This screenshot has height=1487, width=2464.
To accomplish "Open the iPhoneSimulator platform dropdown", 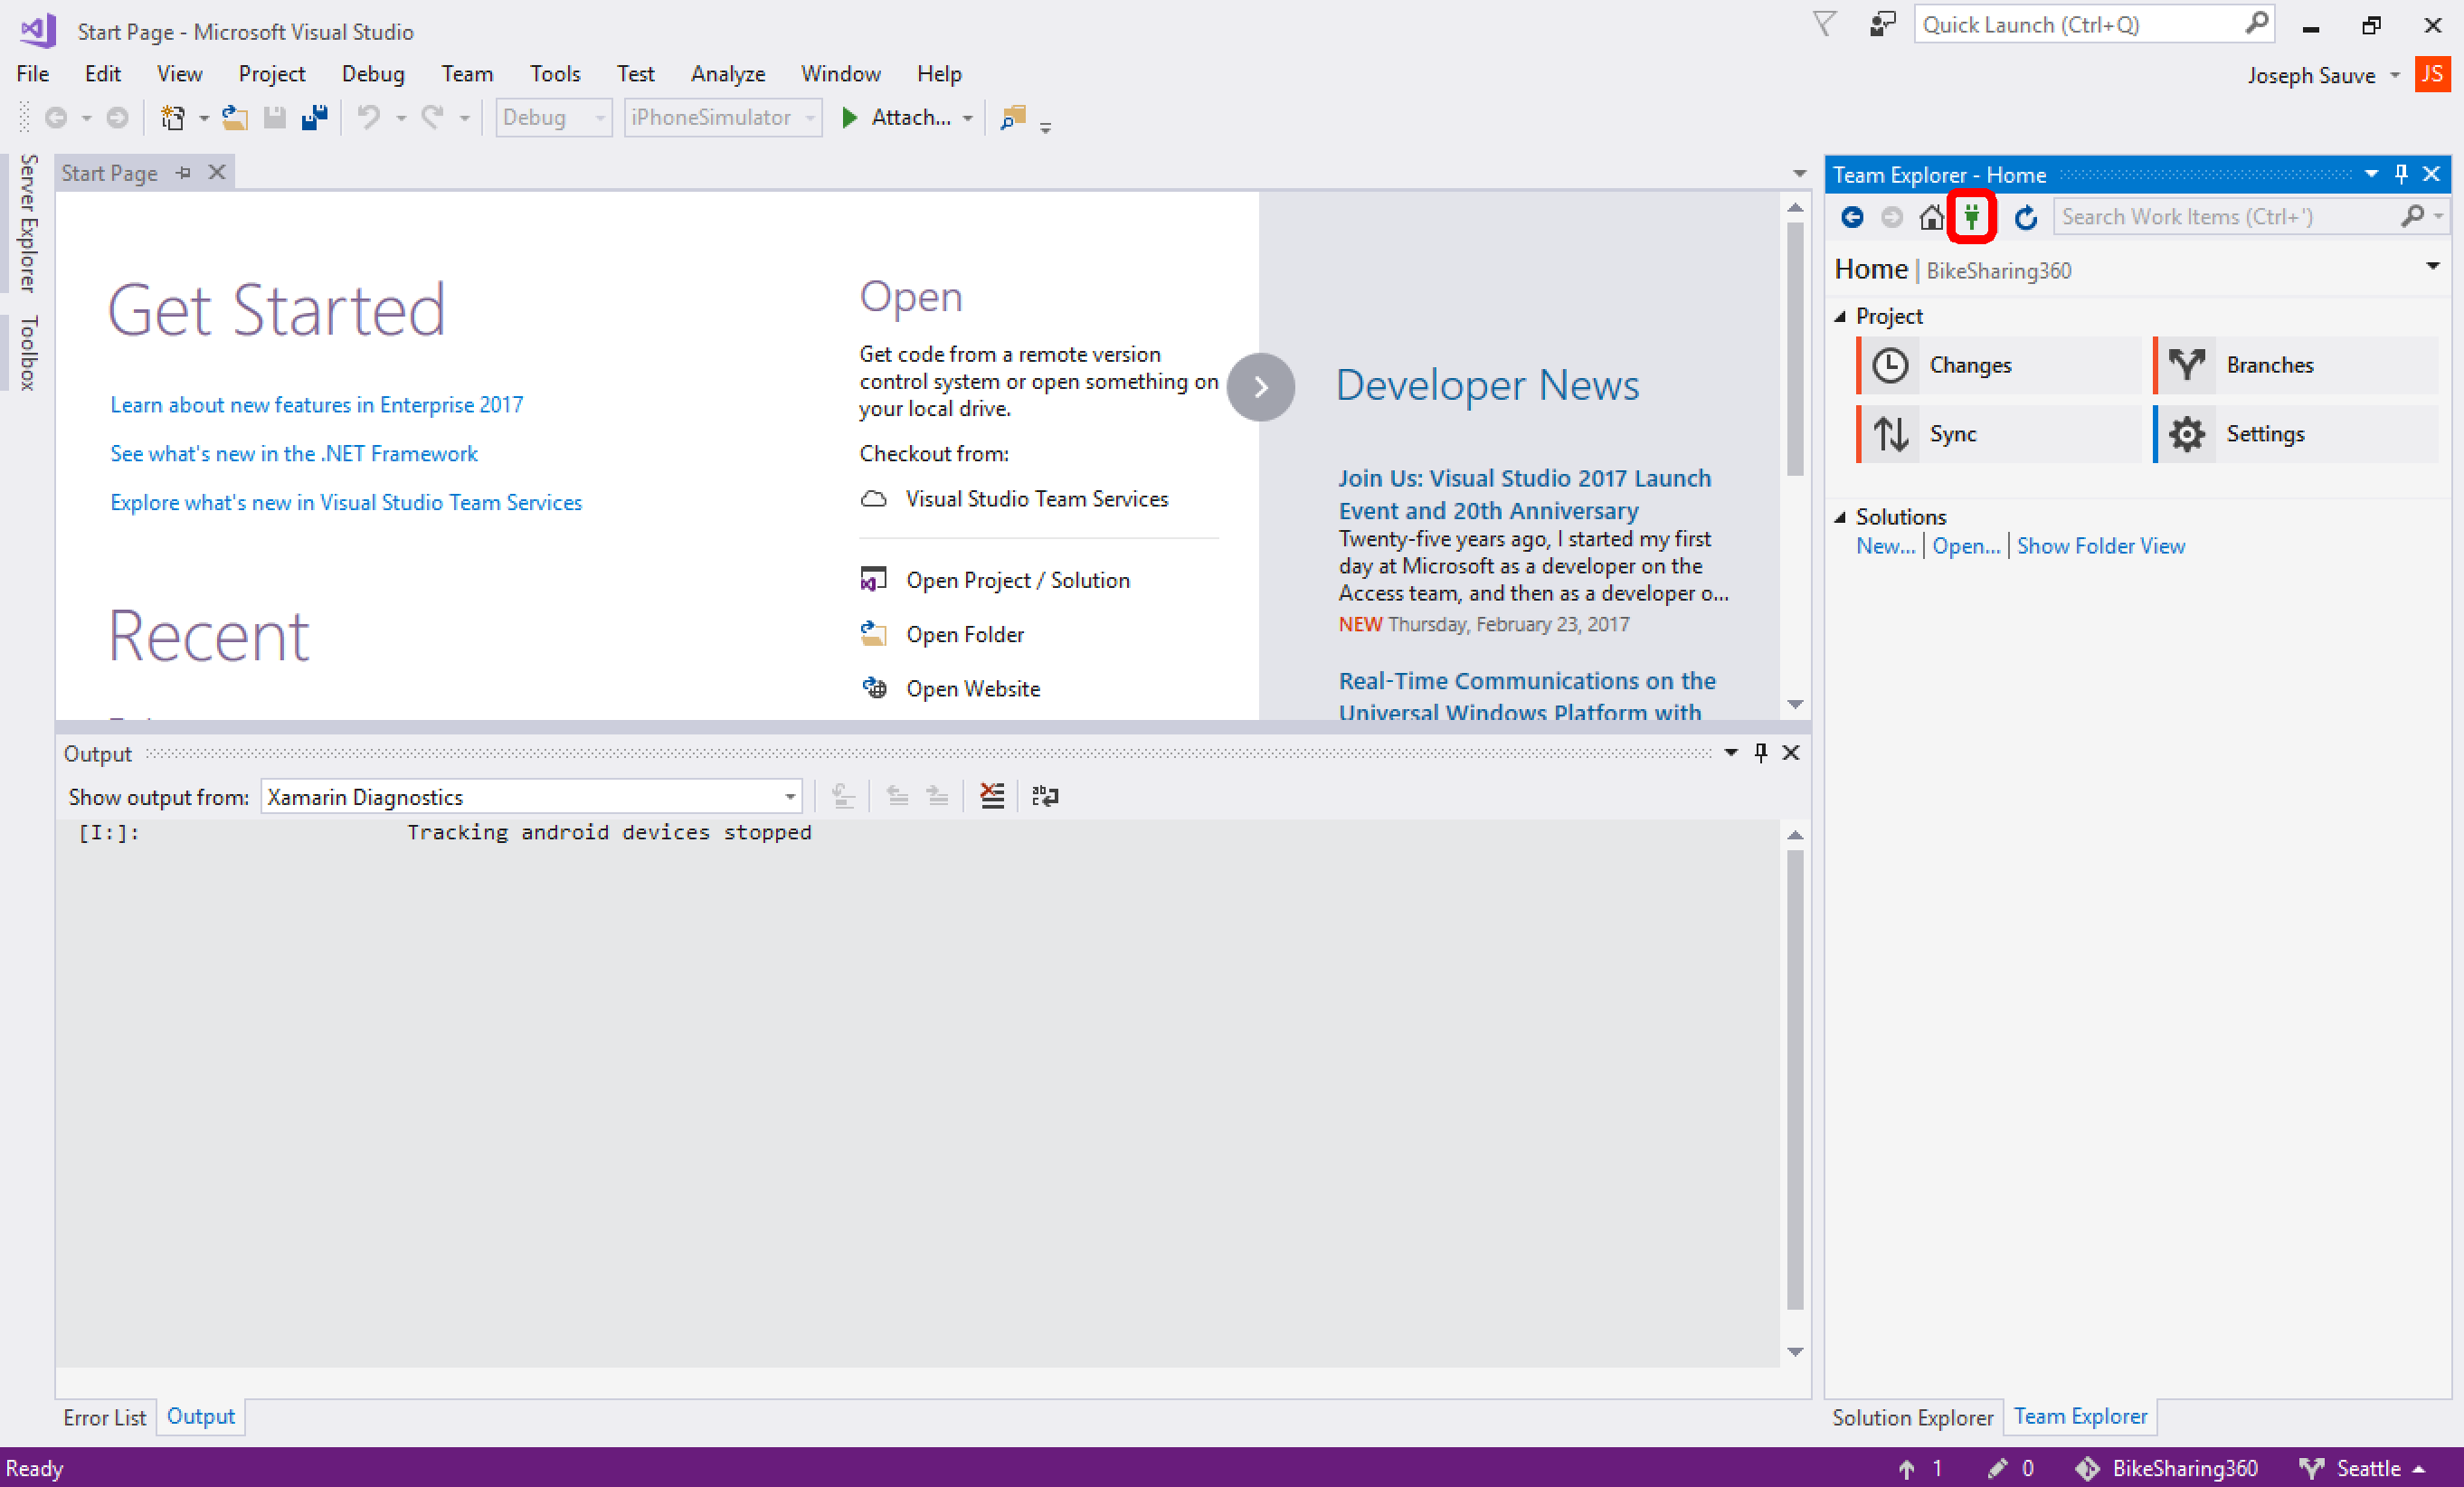I will 723,118.
